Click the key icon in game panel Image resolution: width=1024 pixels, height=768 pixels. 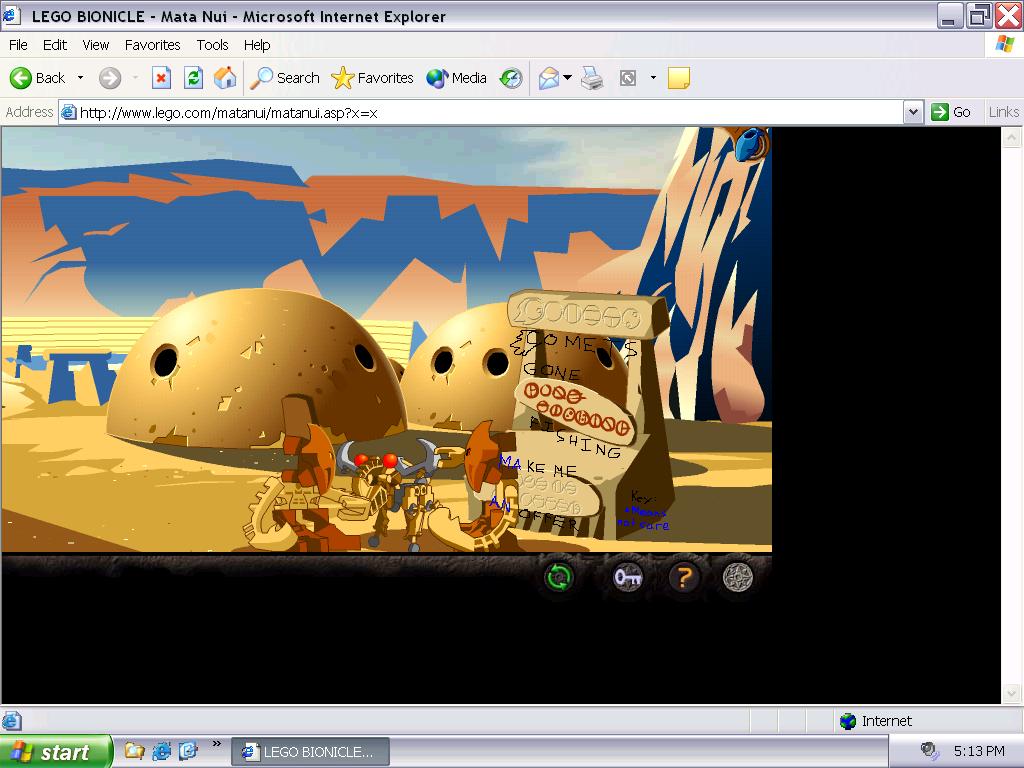628,578
